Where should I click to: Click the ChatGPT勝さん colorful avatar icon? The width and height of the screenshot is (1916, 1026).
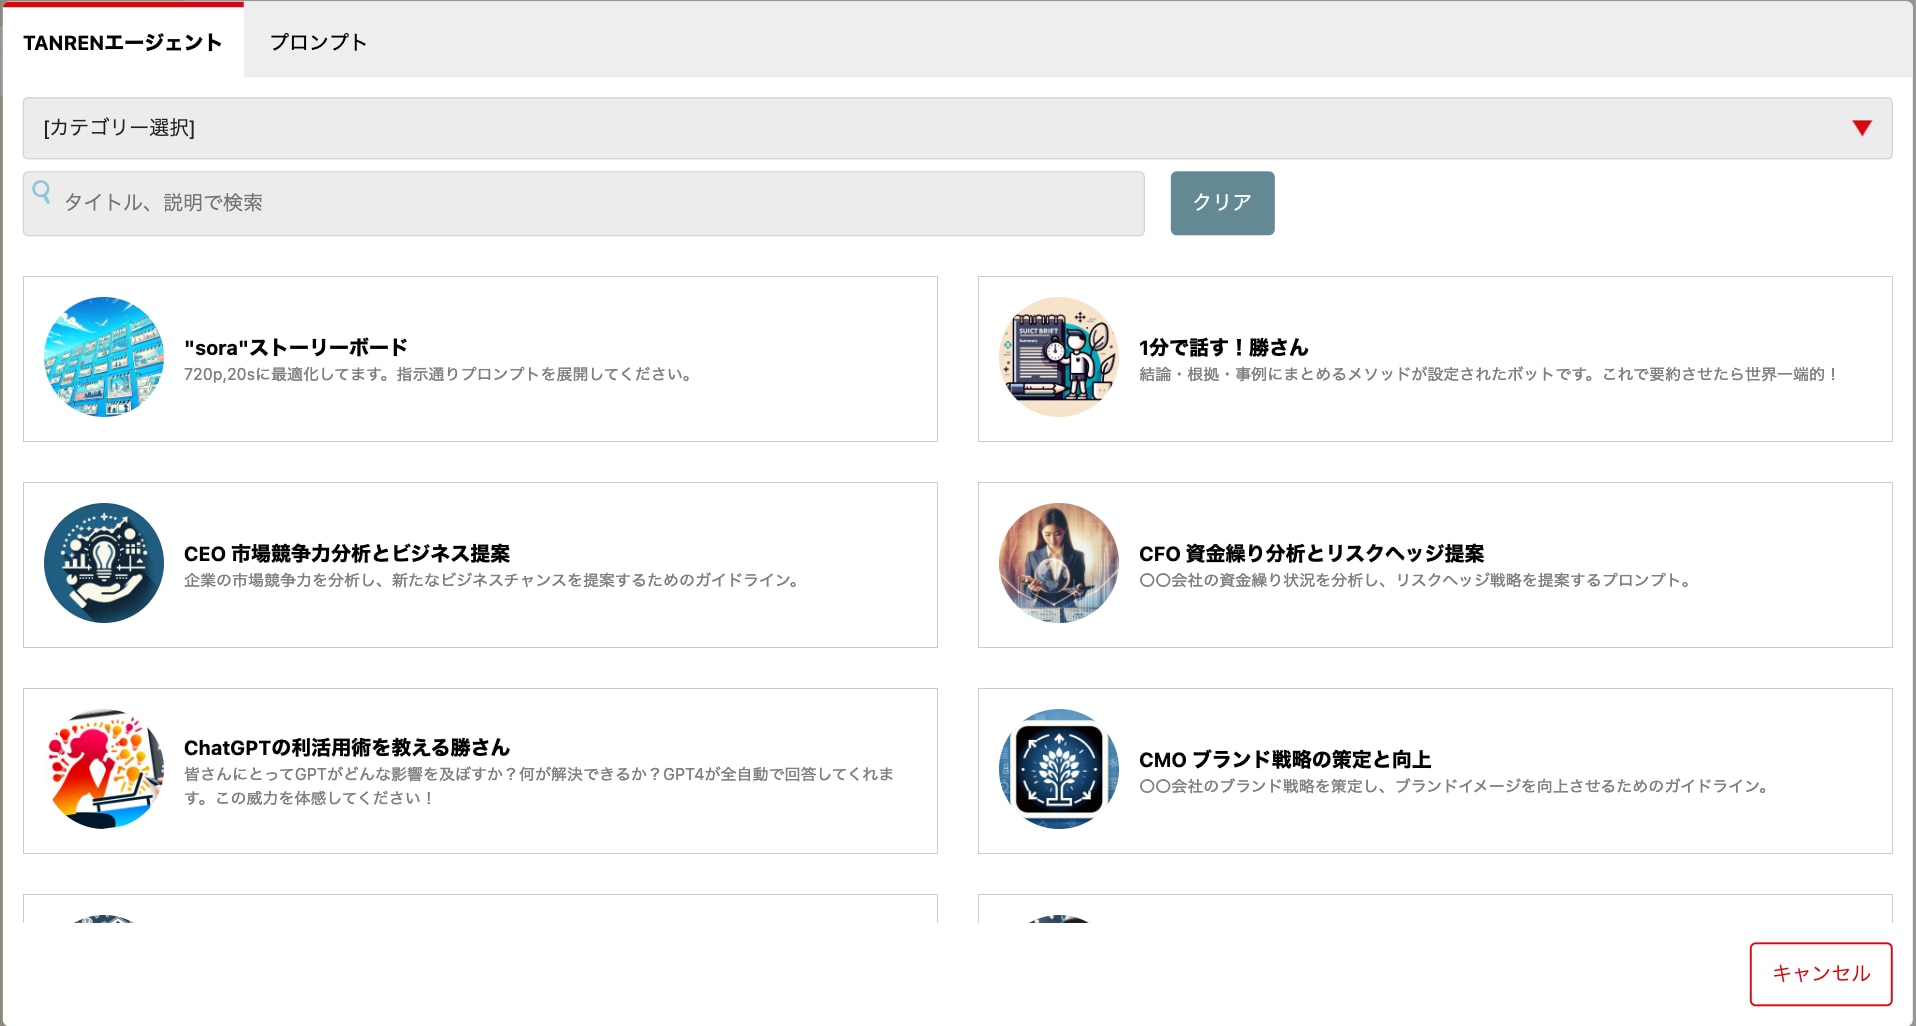[x=103, y=770]
